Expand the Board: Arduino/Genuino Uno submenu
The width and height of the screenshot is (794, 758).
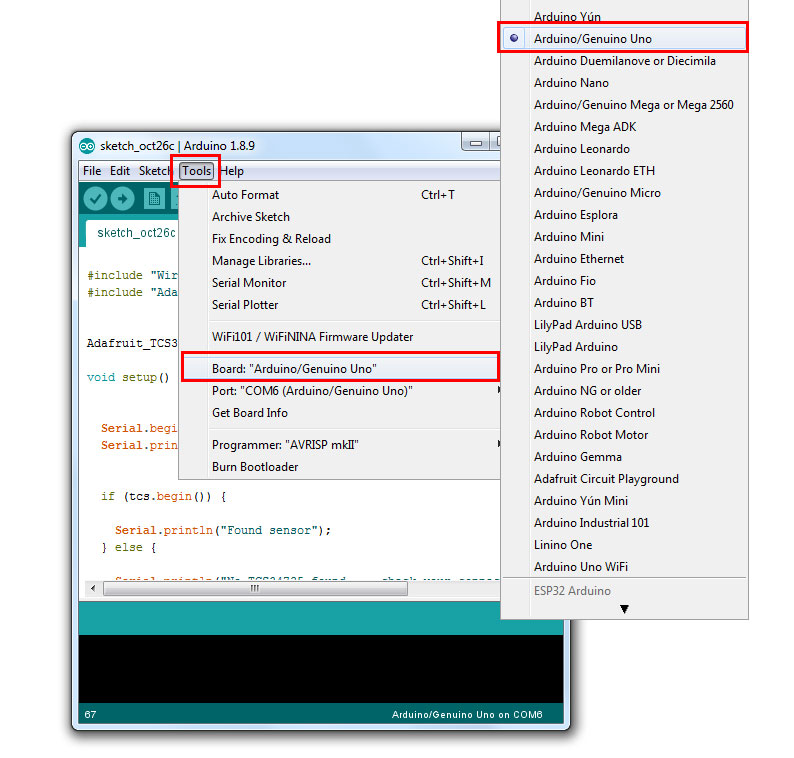tap(340, 369)
